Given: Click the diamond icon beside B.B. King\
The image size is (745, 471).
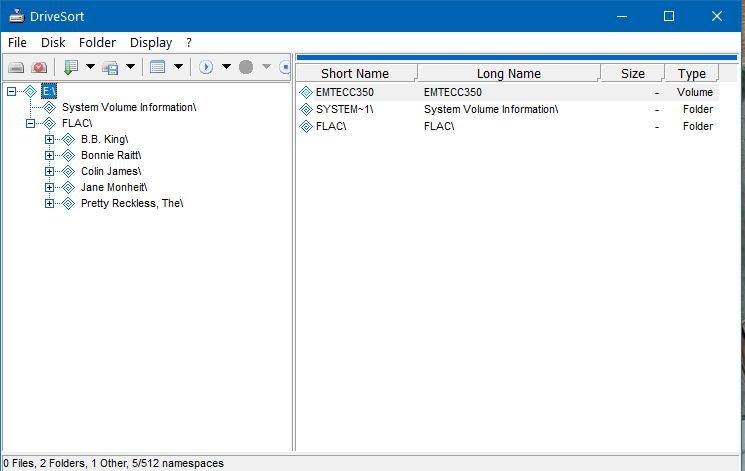Looking at the screenshot, I should tap(68, 139).
